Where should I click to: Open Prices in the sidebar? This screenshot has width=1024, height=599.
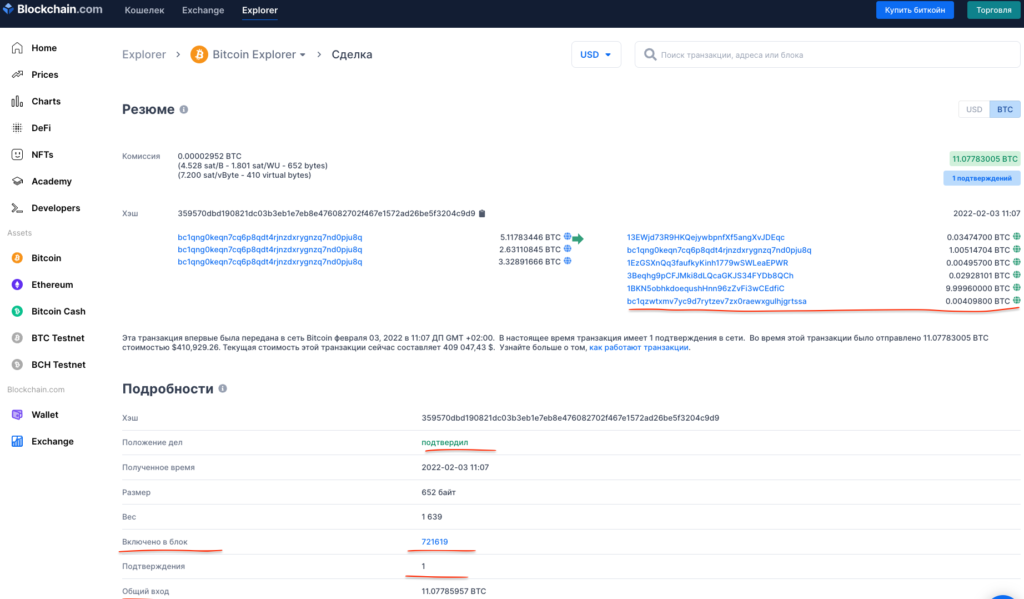[44, 74]
